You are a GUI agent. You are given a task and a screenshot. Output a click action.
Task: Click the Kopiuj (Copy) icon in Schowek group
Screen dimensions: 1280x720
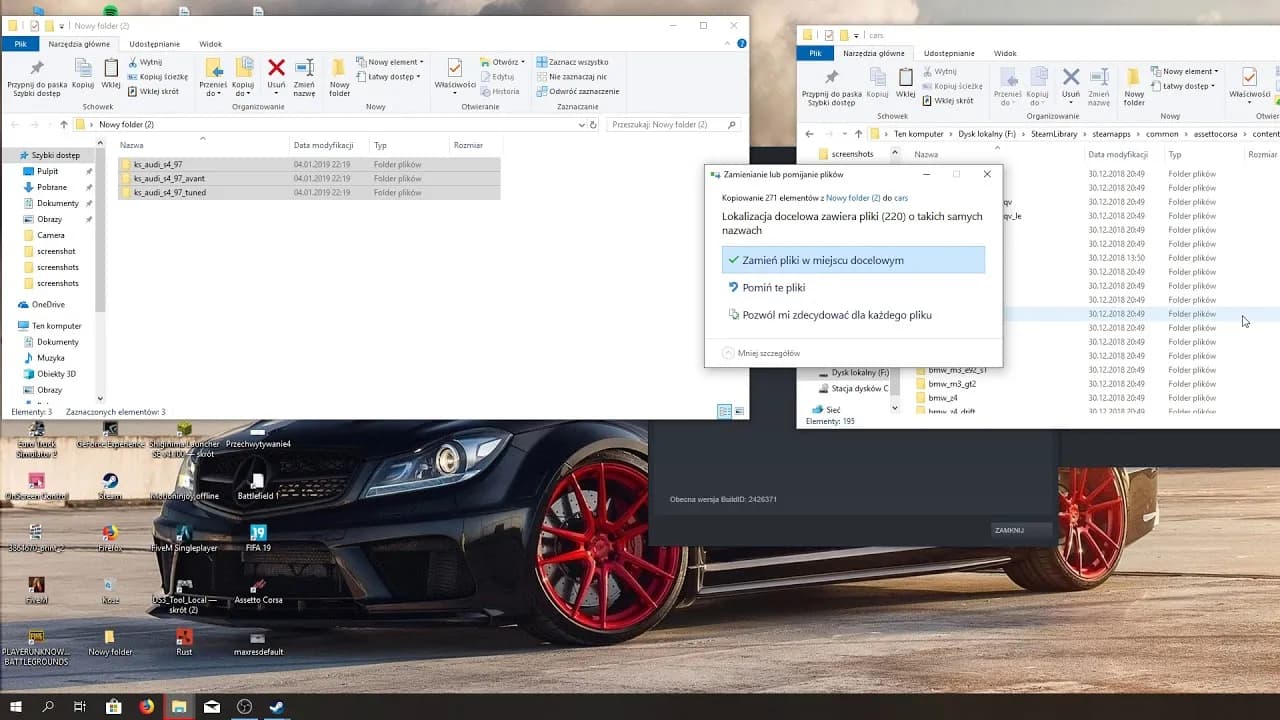coord(84,73)
